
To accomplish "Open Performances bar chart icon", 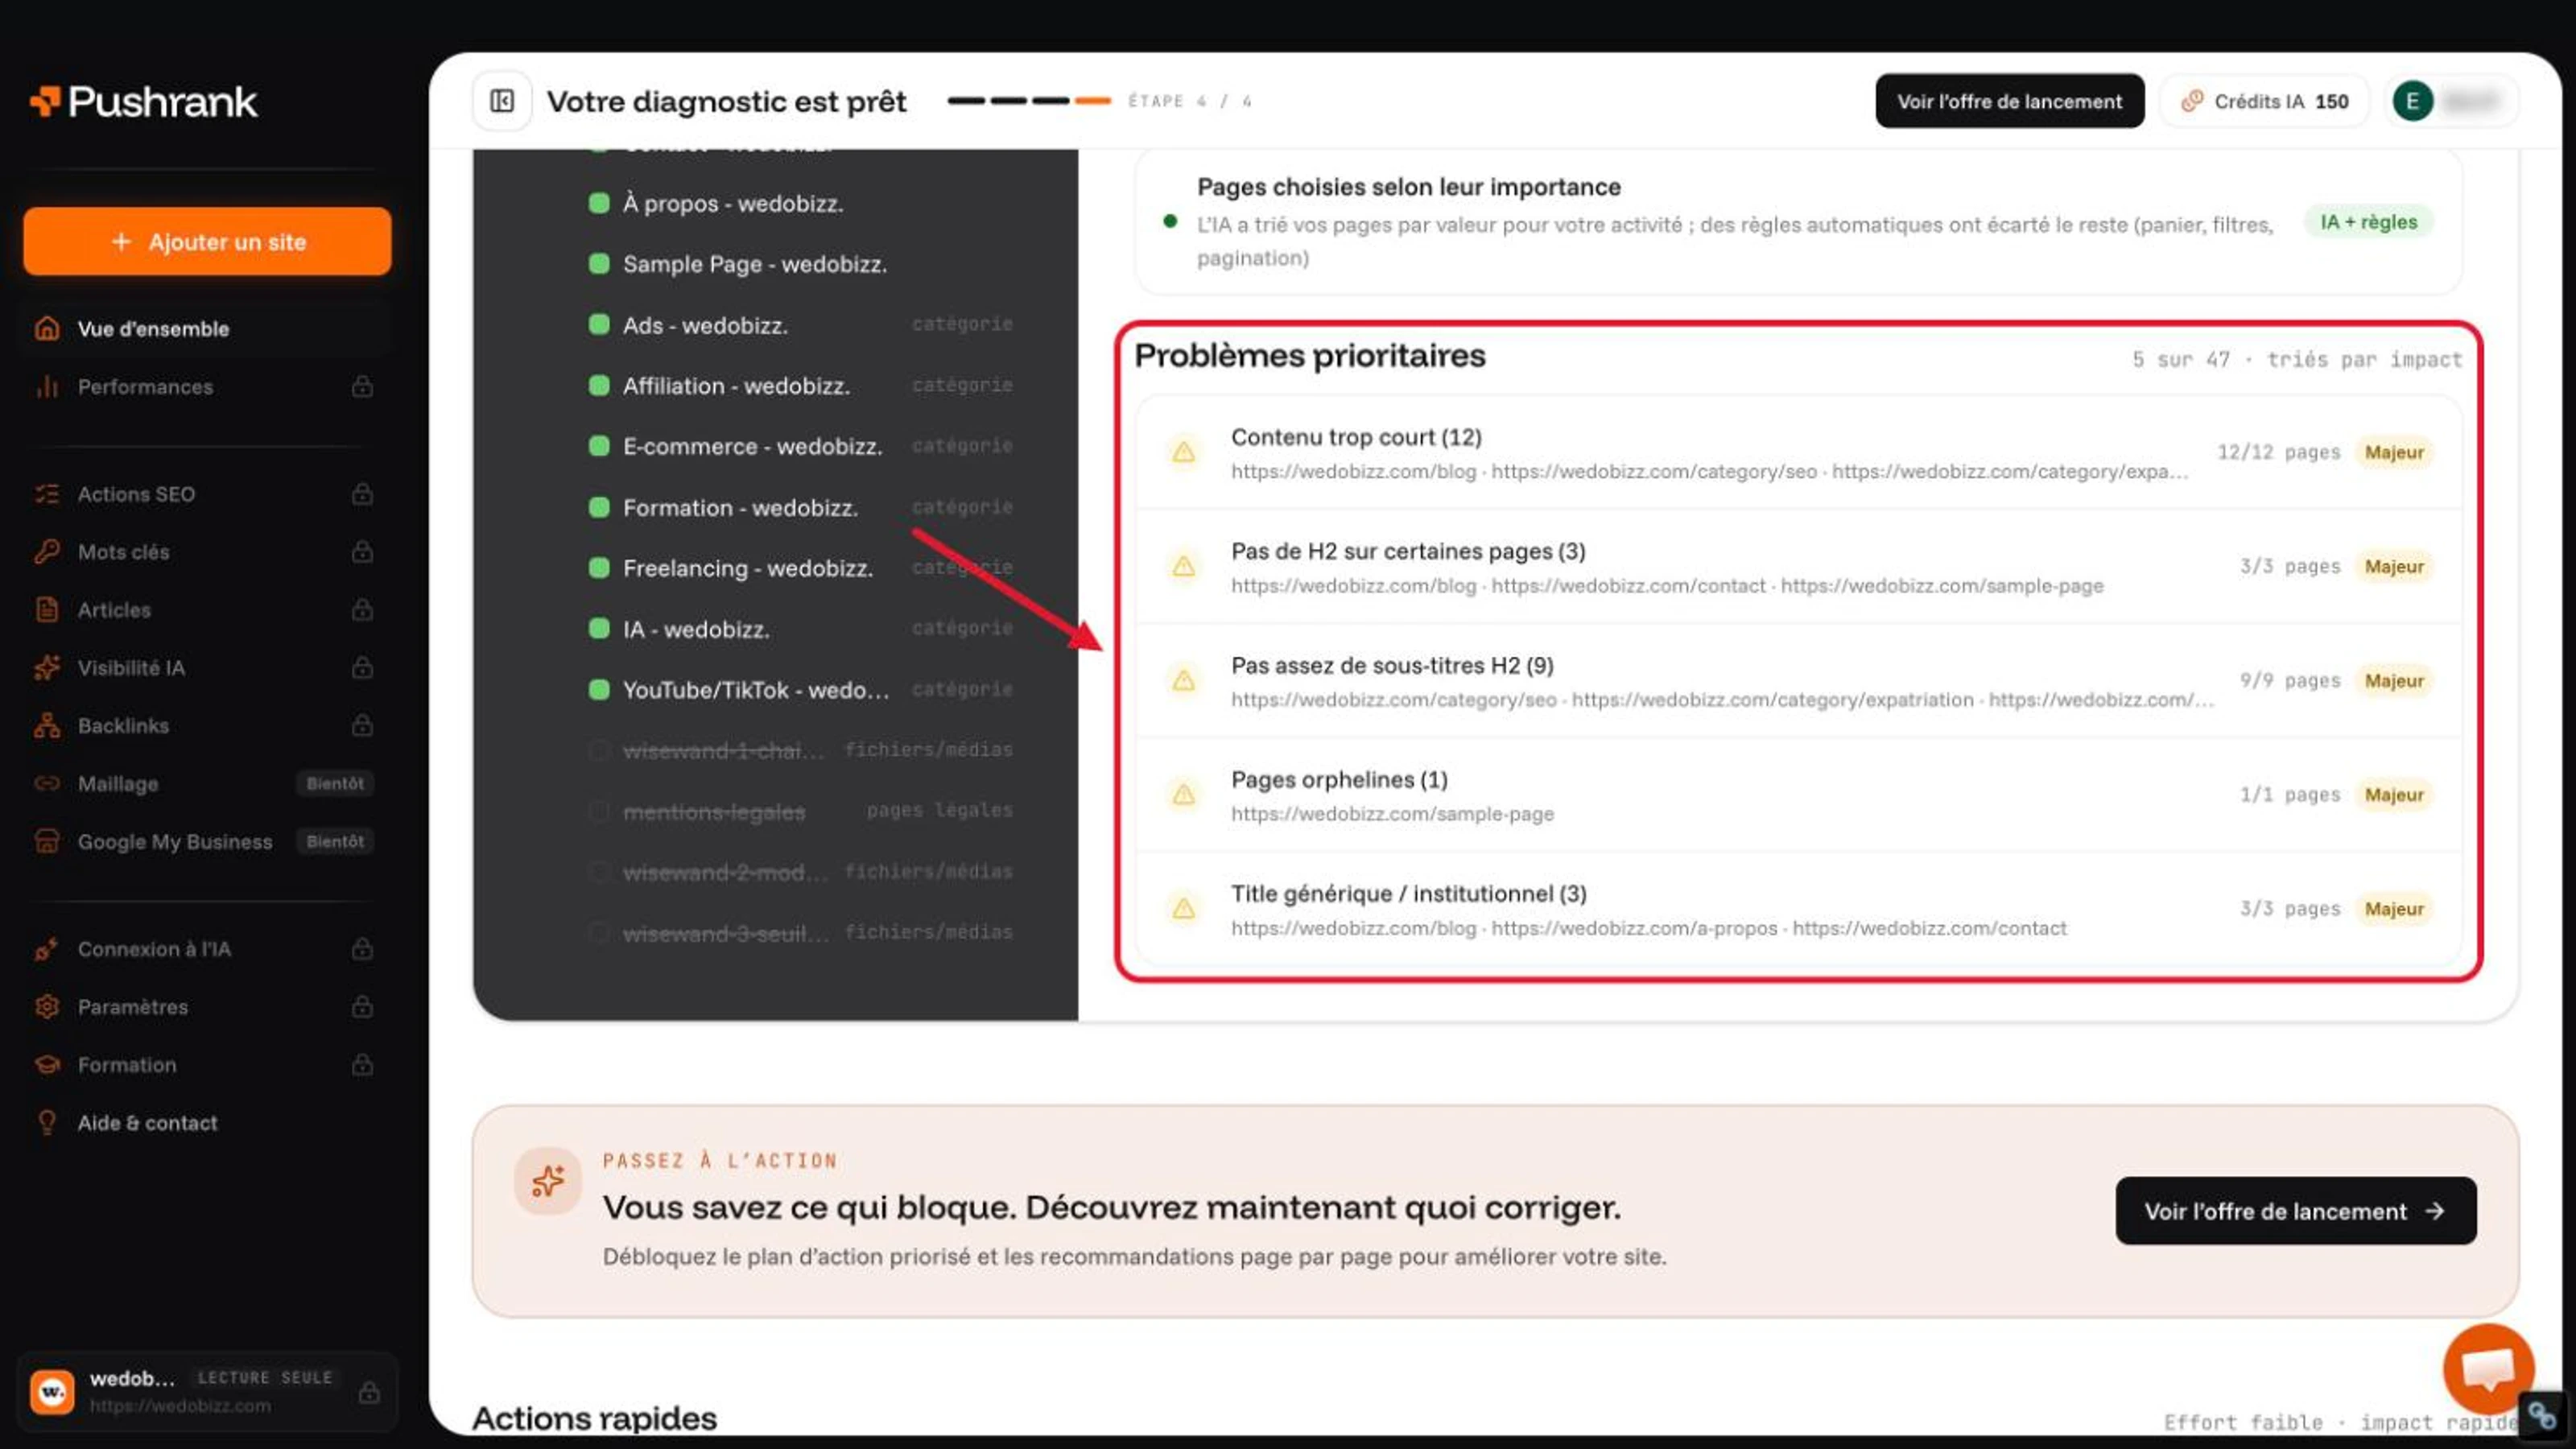I will (47, 386).
